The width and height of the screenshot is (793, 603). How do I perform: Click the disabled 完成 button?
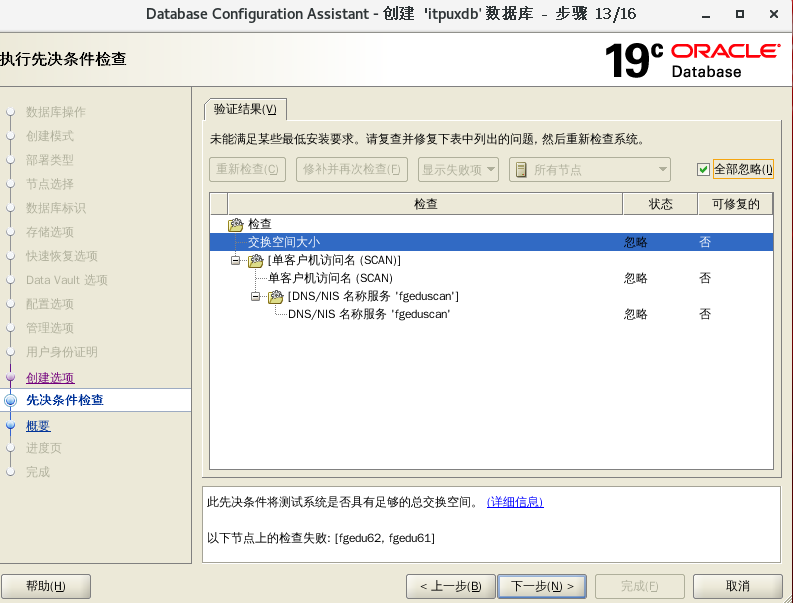640,586
